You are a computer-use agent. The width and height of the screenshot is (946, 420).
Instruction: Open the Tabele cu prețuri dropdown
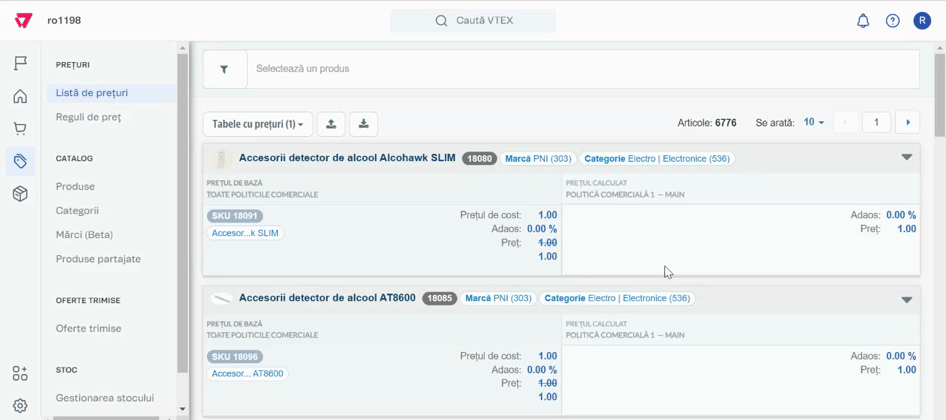[x=258, y=124]
